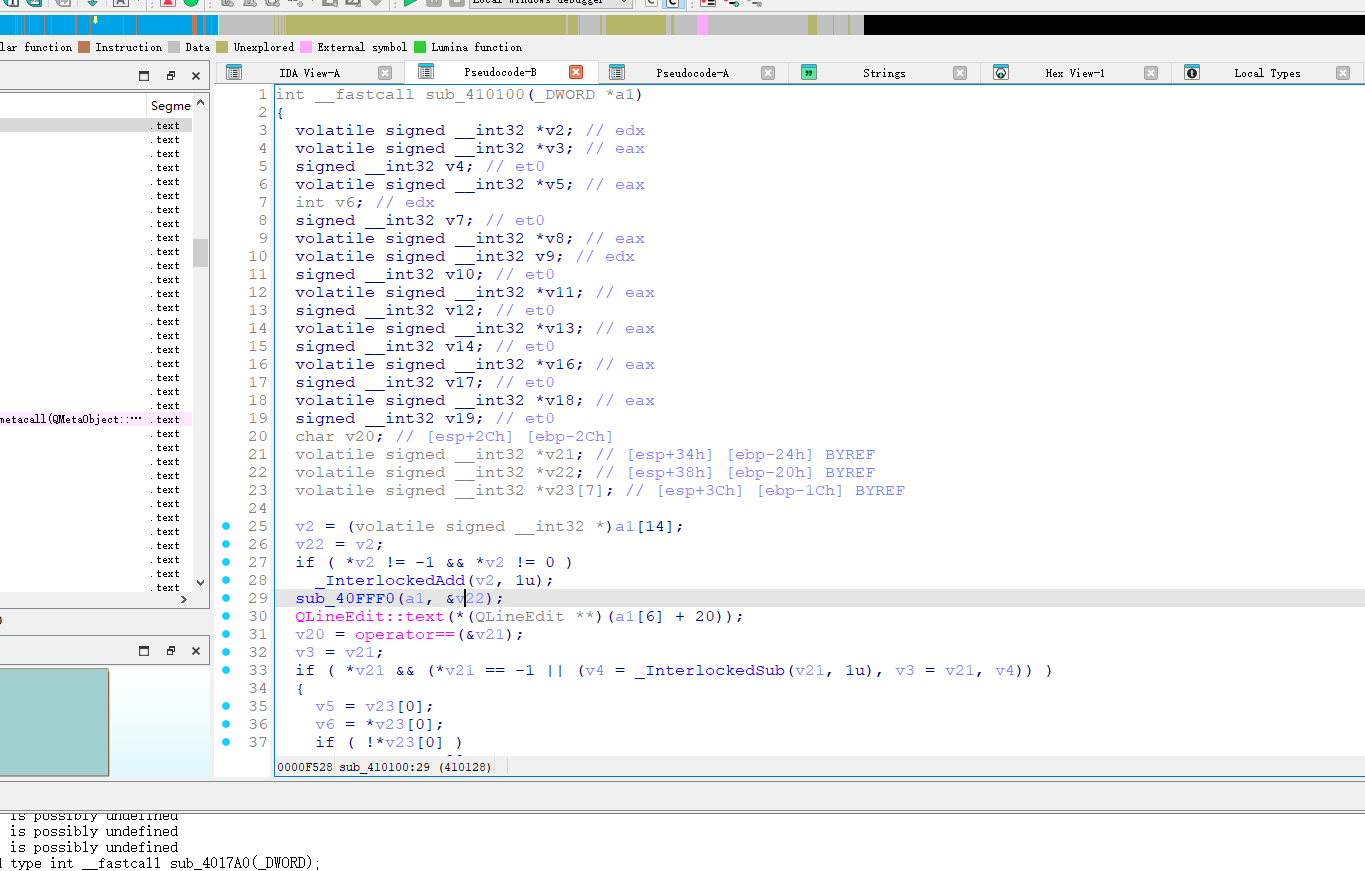Toggle breakpoint dot on line 26
The width and height of the screenshot is (1365, 871).
tap(226, 544)
